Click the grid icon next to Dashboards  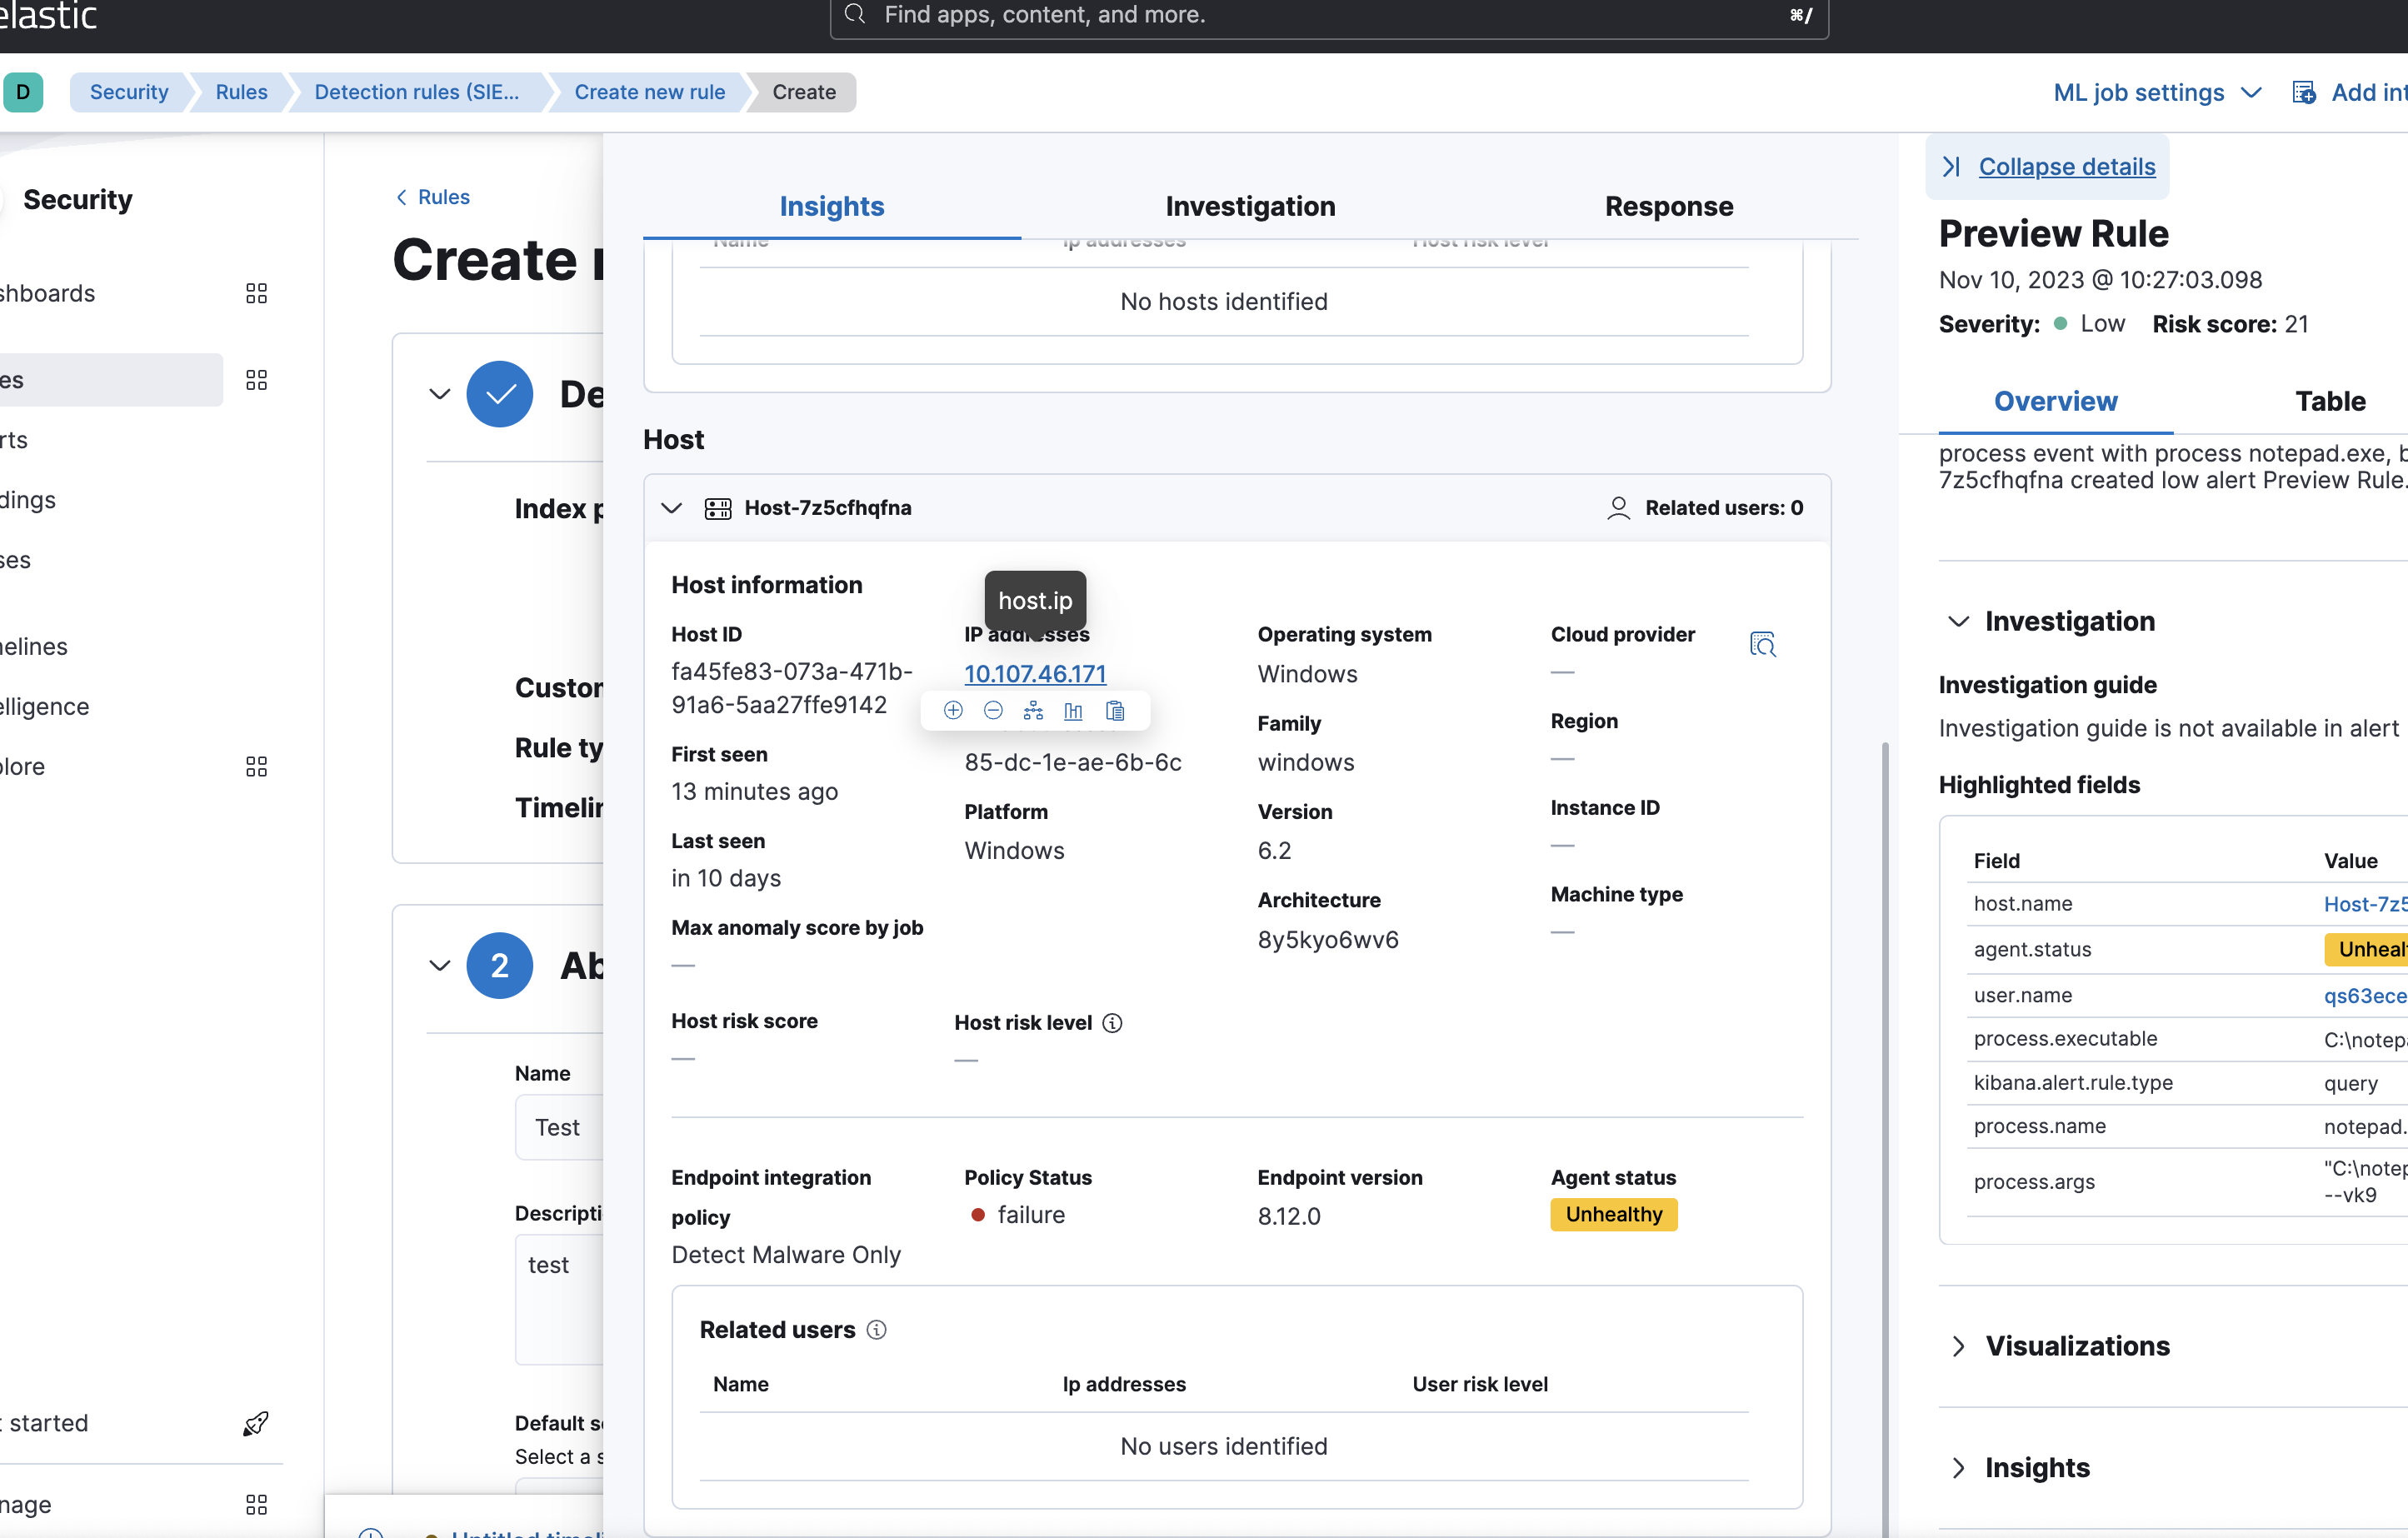click(x=256, y=293)
